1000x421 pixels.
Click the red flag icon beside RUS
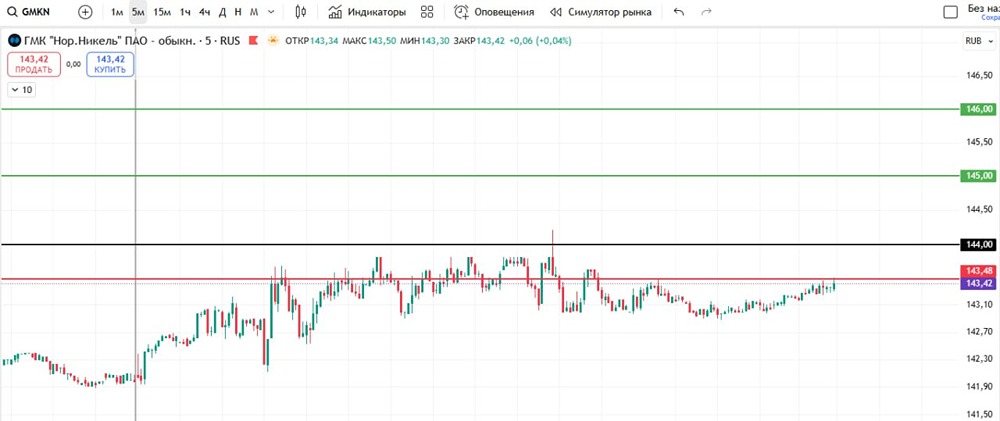[253, 41]
